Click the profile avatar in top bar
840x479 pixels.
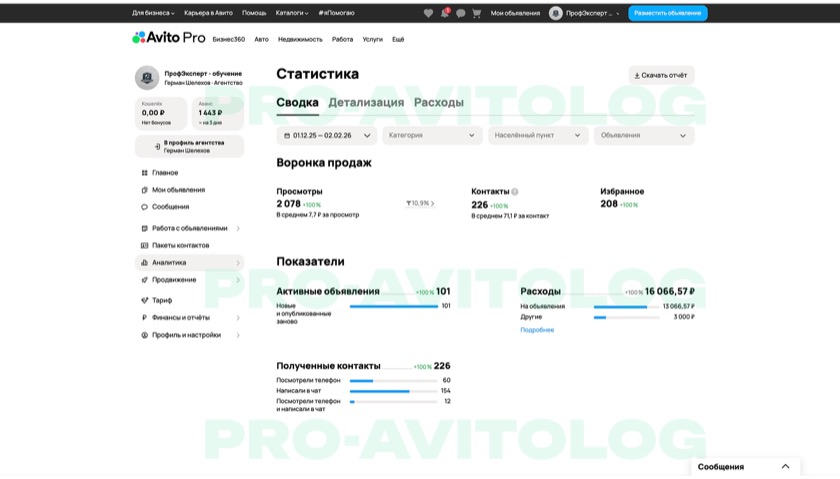point(556,13)
